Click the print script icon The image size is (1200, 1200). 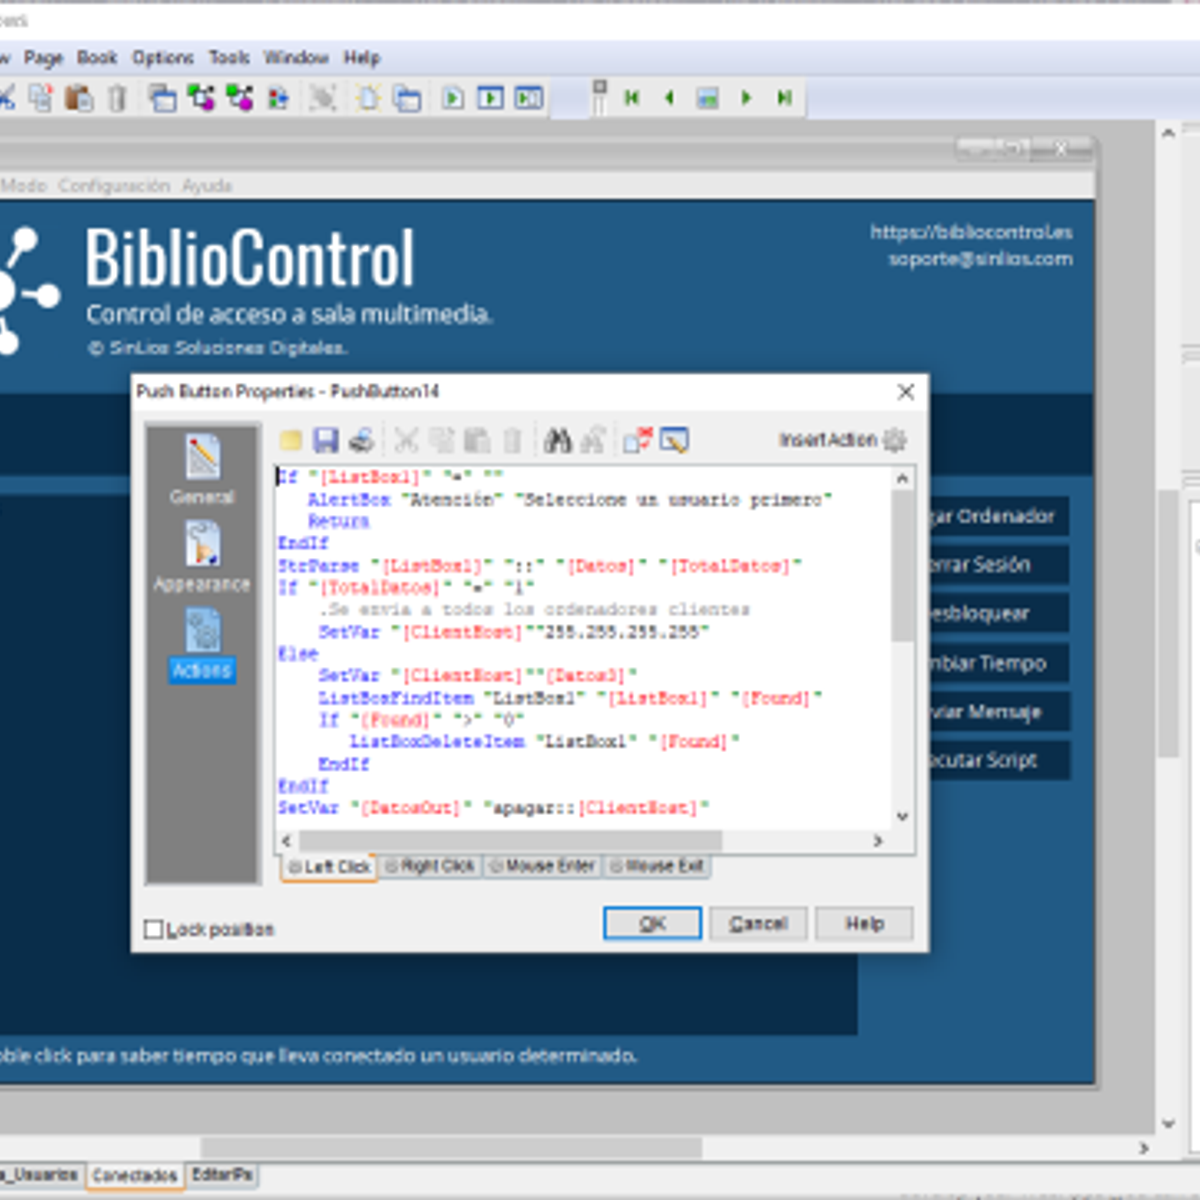361,440
